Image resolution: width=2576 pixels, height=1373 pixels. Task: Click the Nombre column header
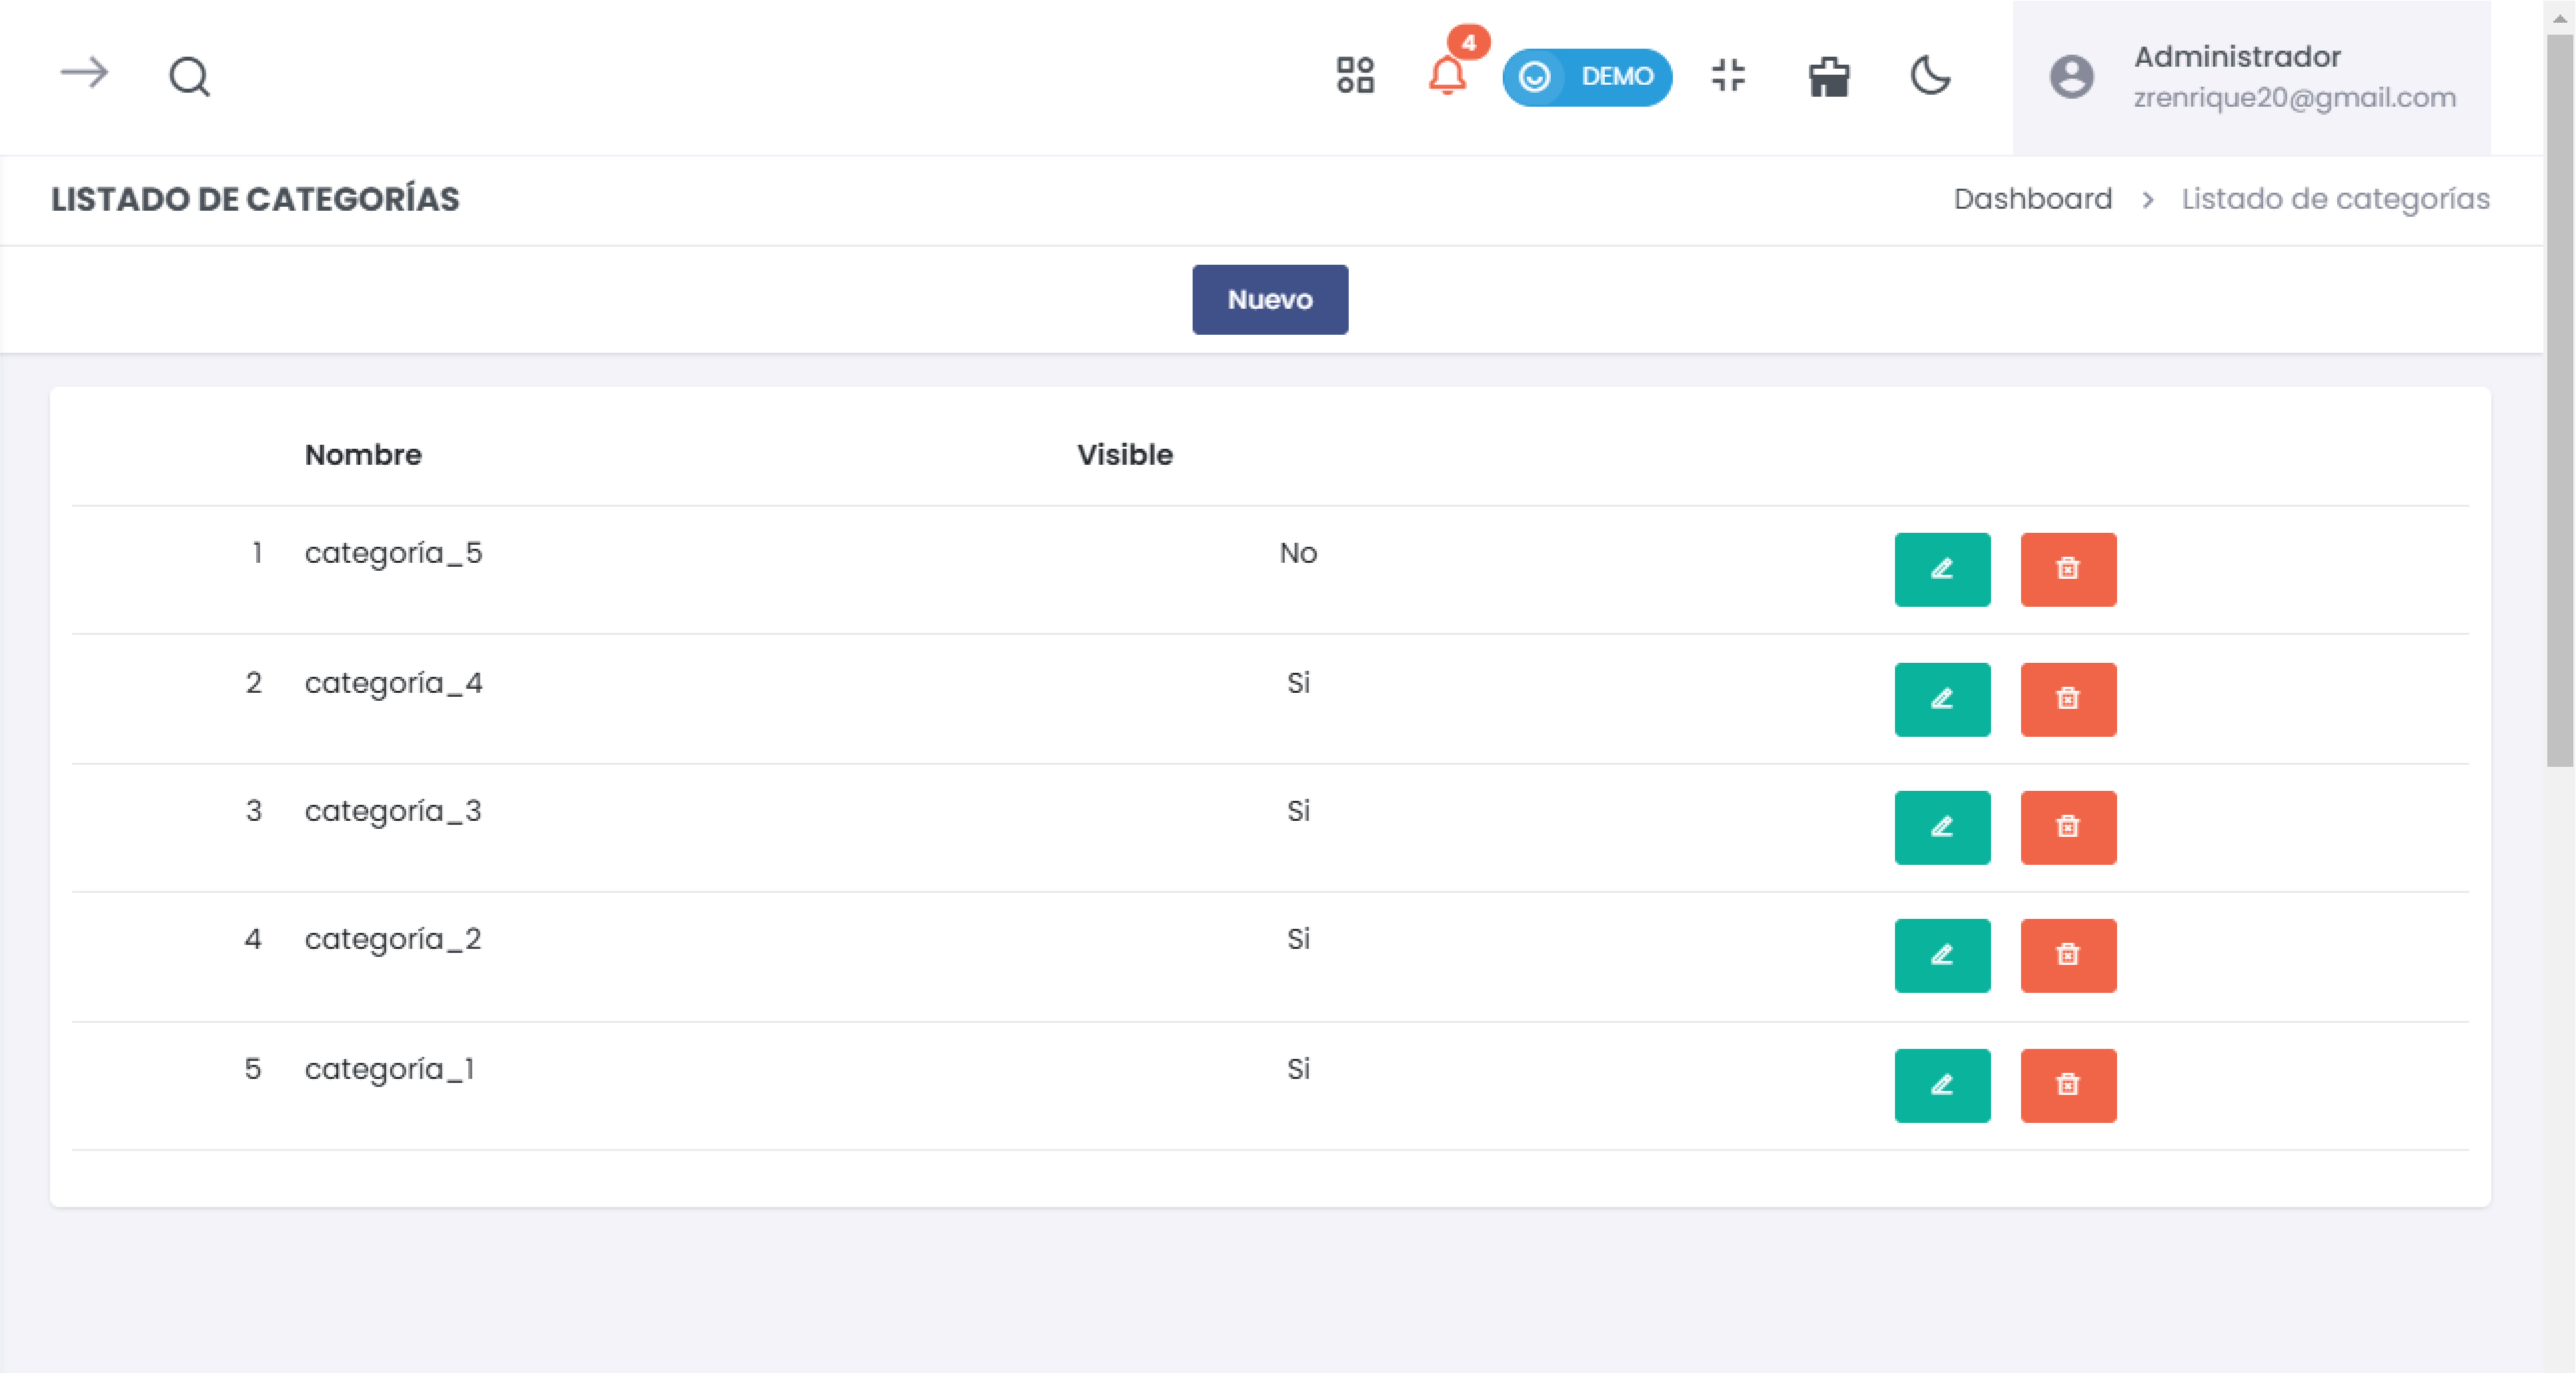pyautogui.click(x=363, y=455)
